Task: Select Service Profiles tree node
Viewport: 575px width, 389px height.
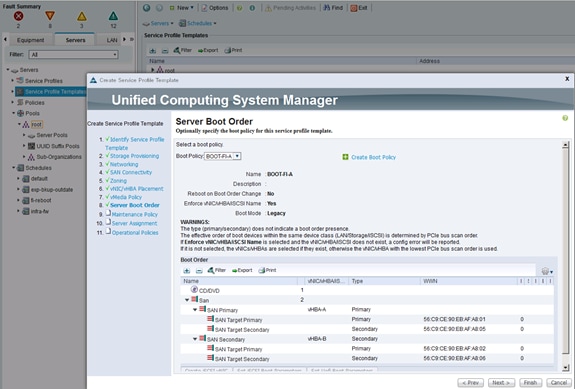Action: coord(43,81)
